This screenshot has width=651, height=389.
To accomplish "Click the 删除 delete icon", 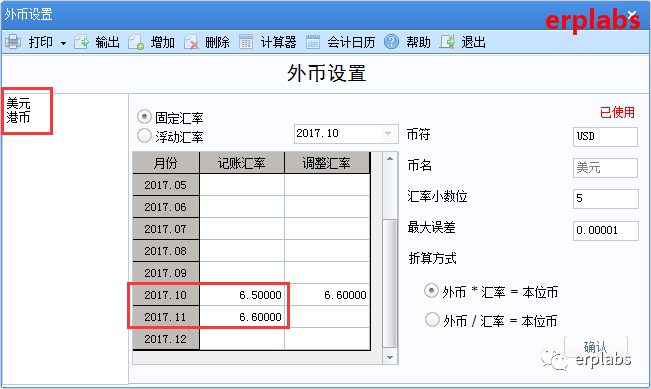I will point(191,42).
